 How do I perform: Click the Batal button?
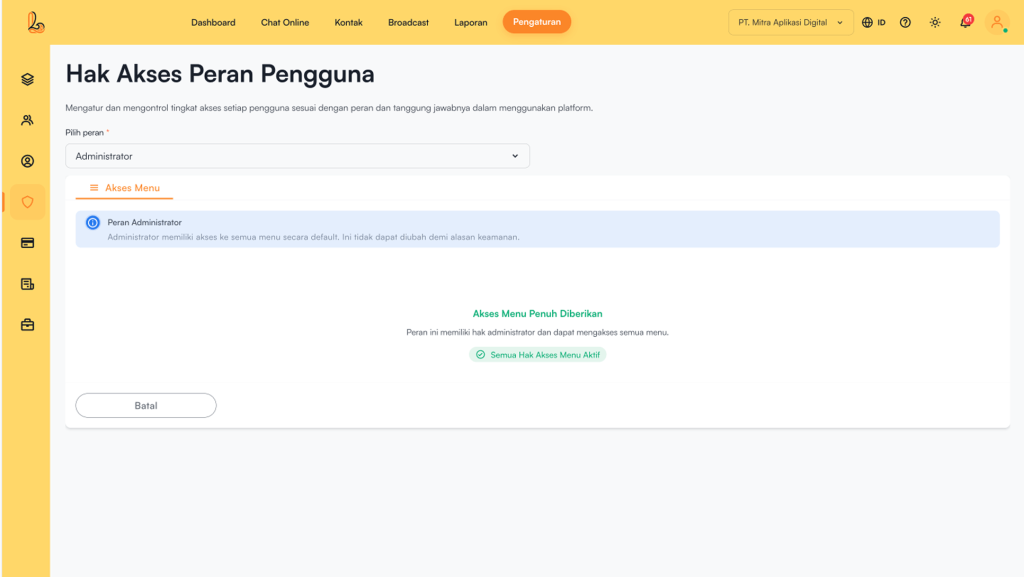click(x=146, y=406)
